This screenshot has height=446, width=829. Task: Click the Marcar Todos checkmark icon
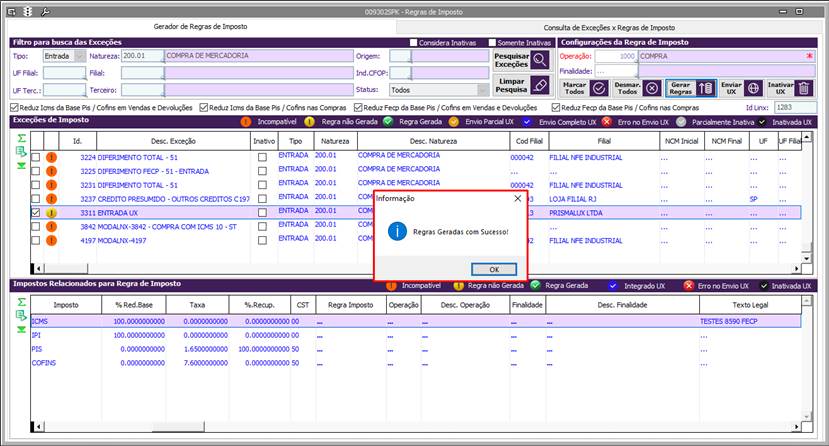tap(599, 88)
